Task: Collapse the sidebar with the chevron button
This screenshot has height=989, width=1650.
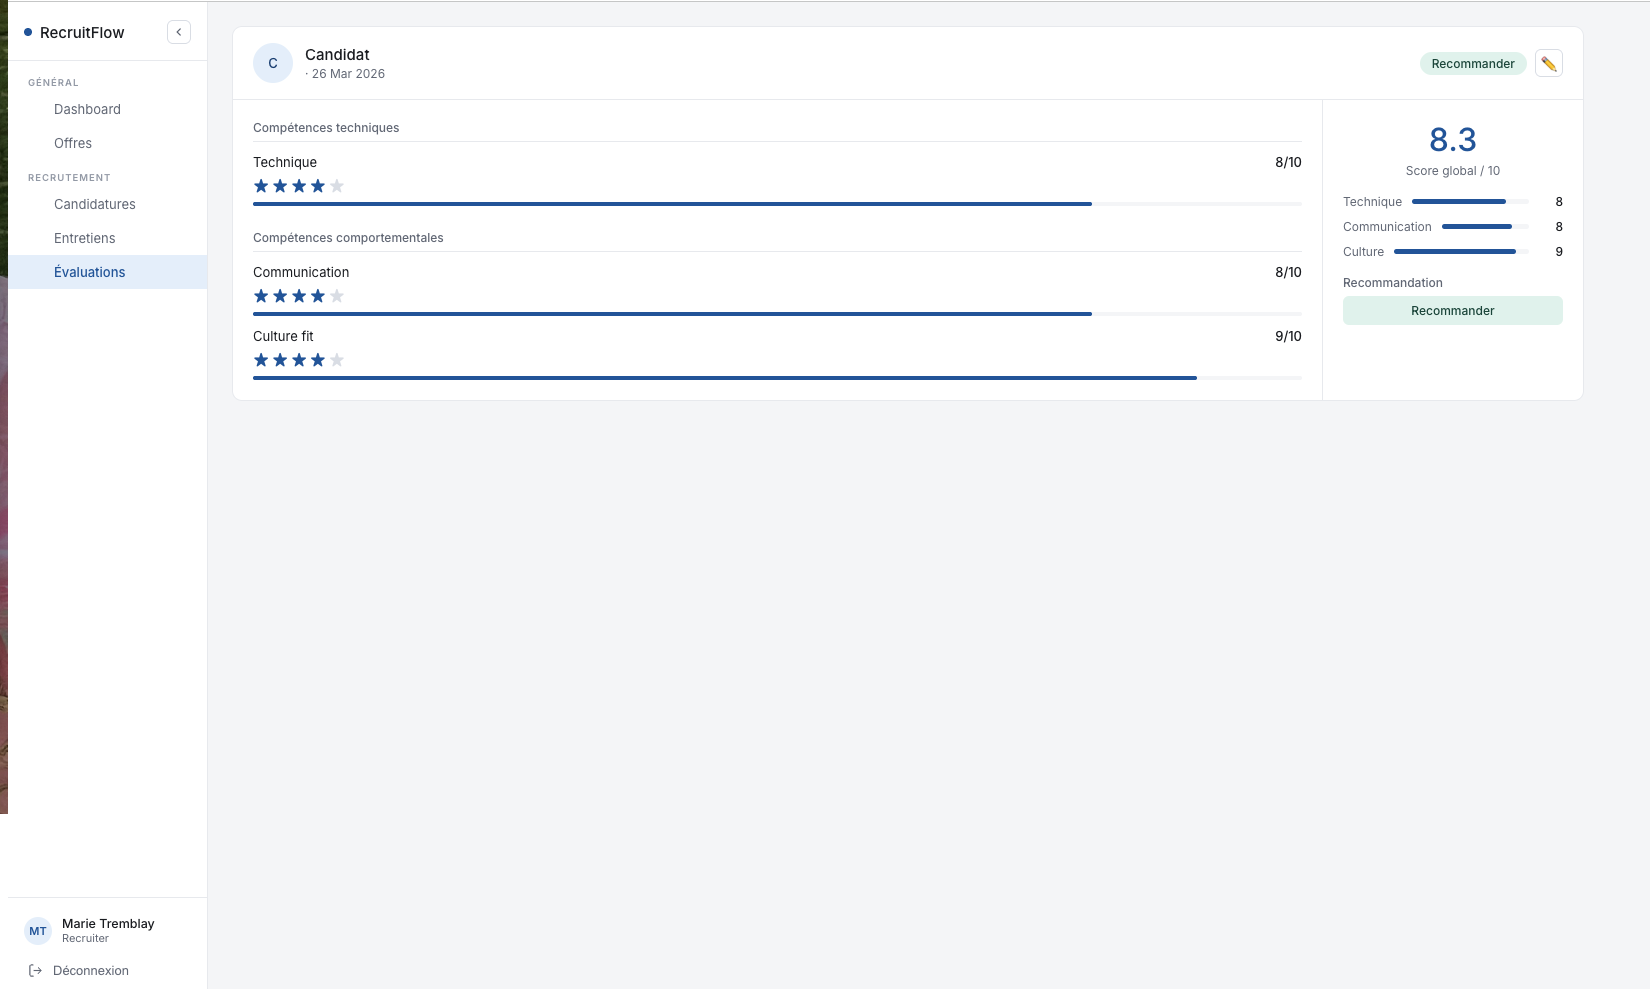Action: coord(178,31)
